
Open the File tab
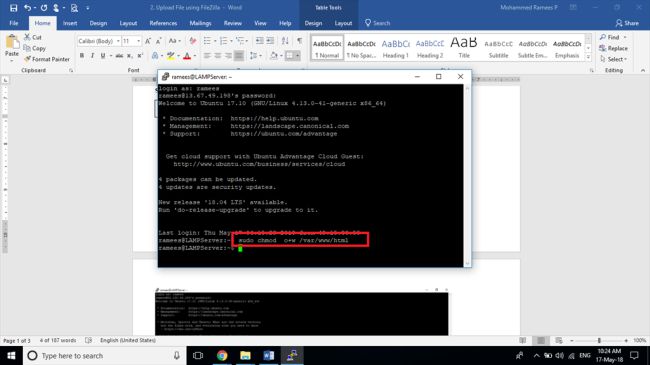(14, 23)
